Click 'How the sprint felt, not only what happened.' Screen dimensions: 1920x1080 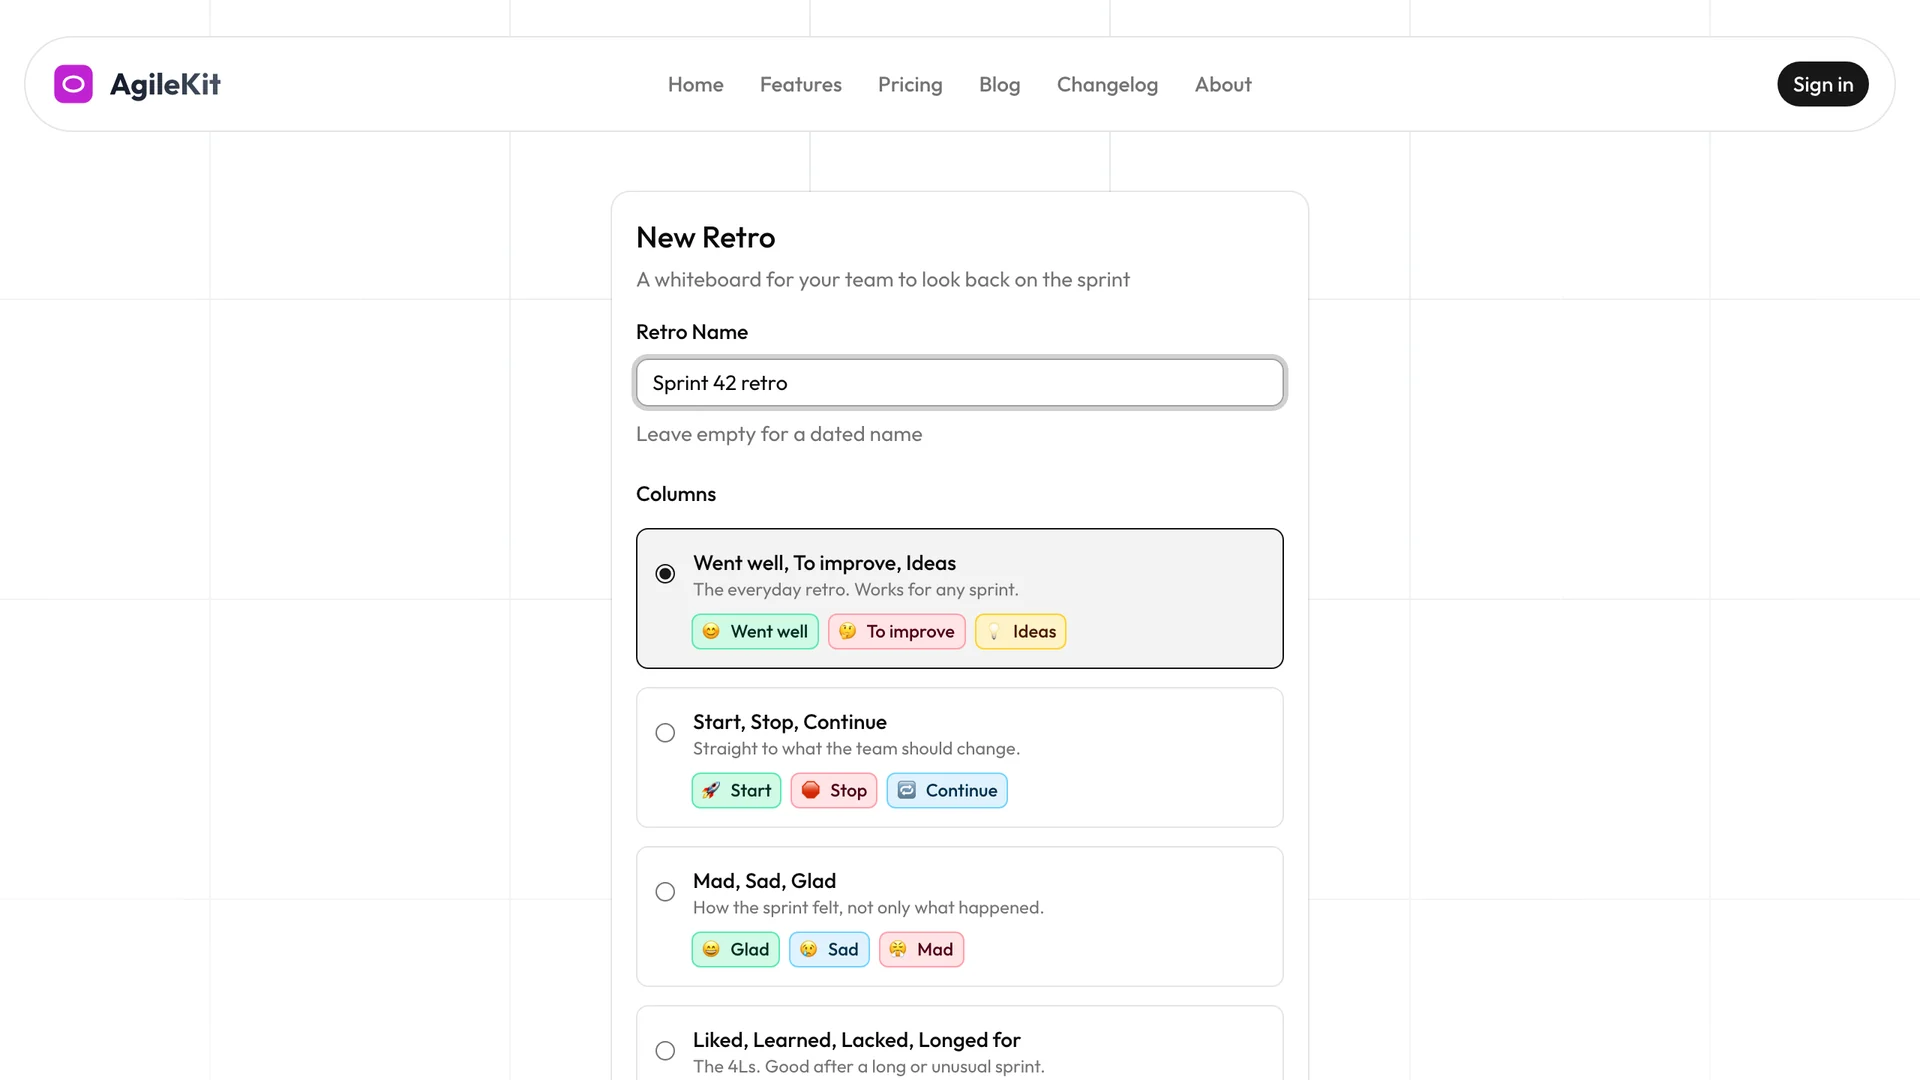tap(868, 908)
